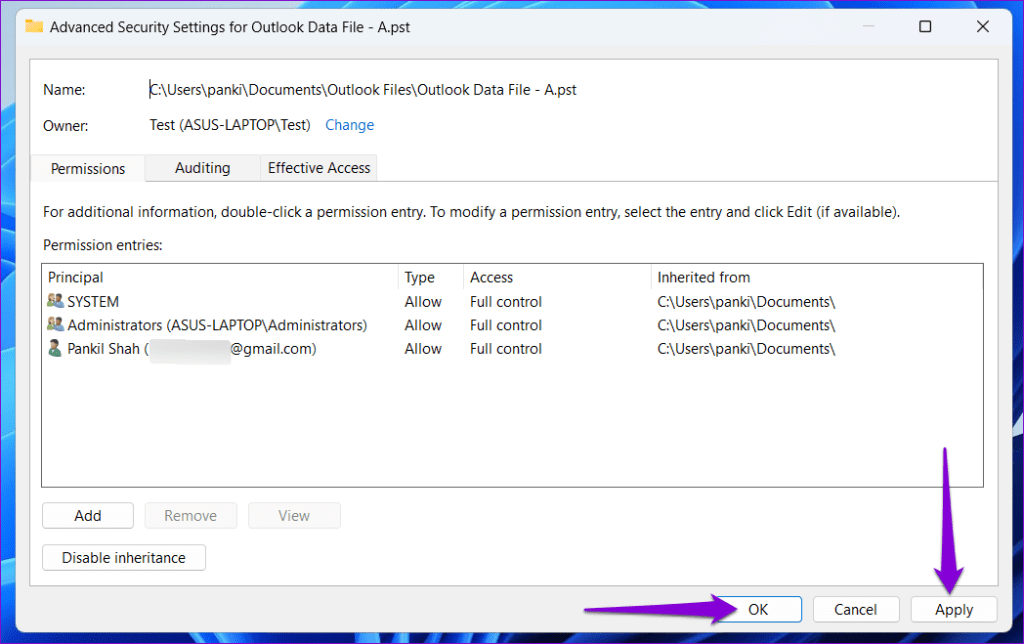Open the Permissions tab
This screenshot has width=1024, height=644.
(88, 169)
